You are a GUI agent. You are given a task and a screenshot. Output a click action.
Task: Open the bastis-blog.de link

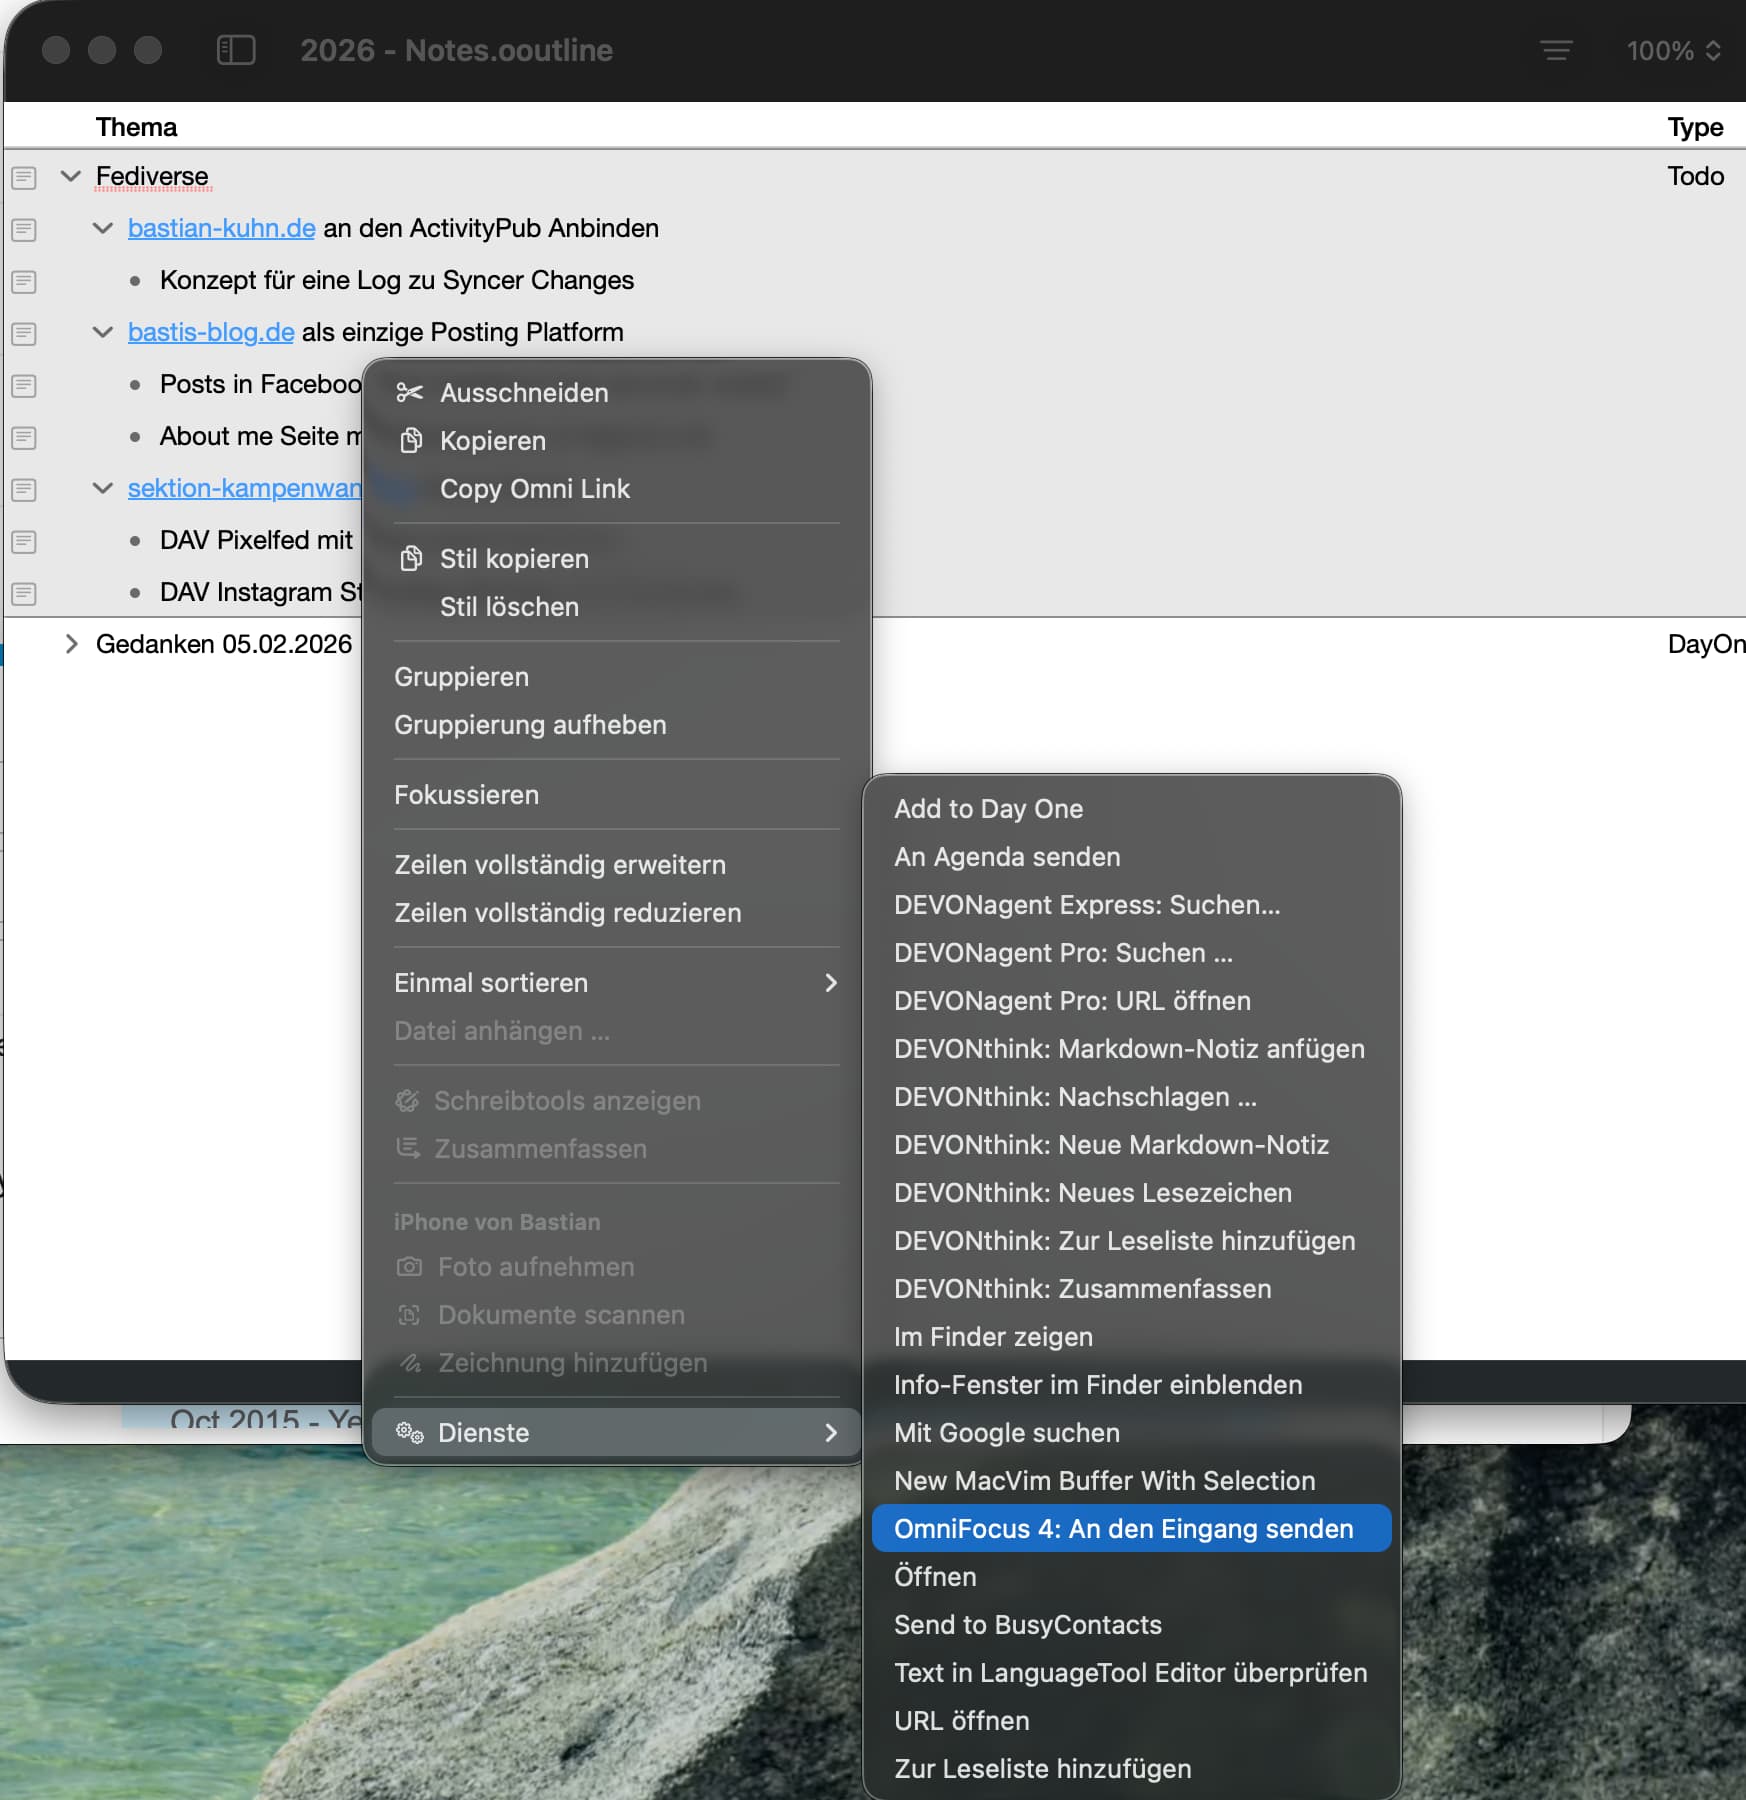[210, 332]
